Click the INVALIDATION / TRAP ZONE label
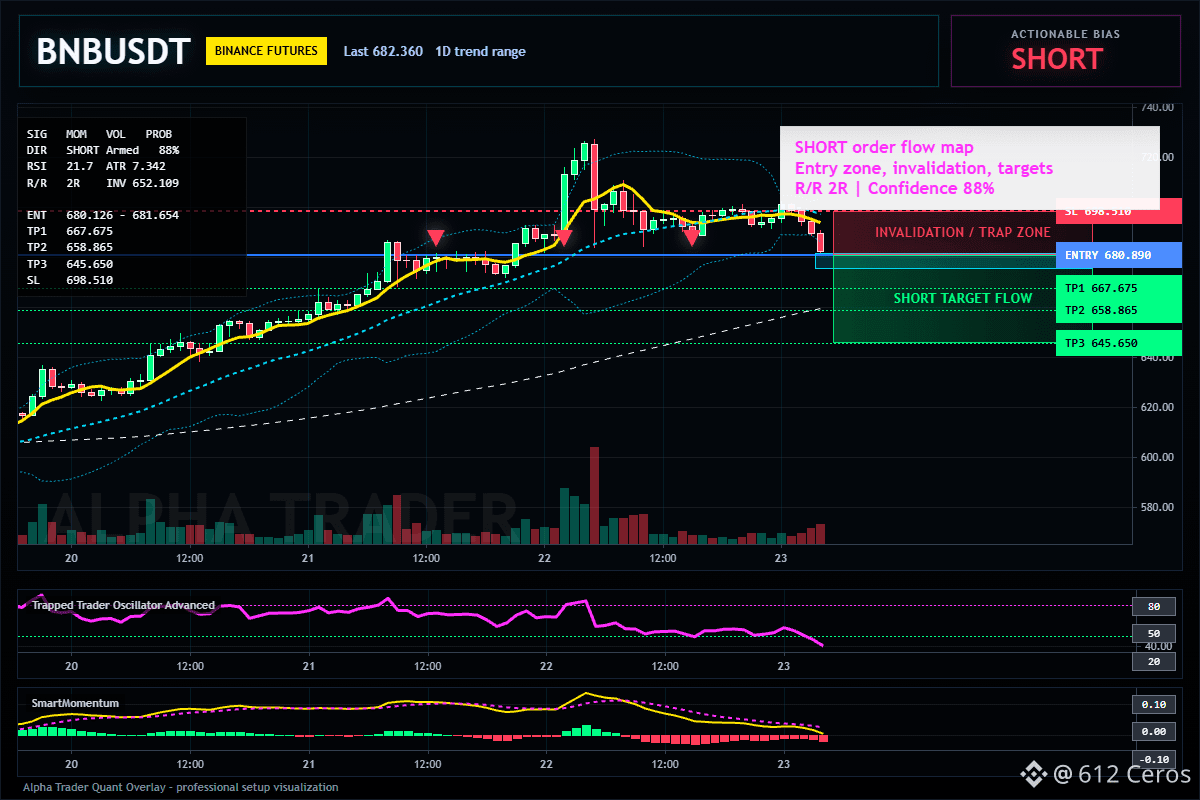The height and width of the screenshot is (800, 1200). (x=963, y=232)
